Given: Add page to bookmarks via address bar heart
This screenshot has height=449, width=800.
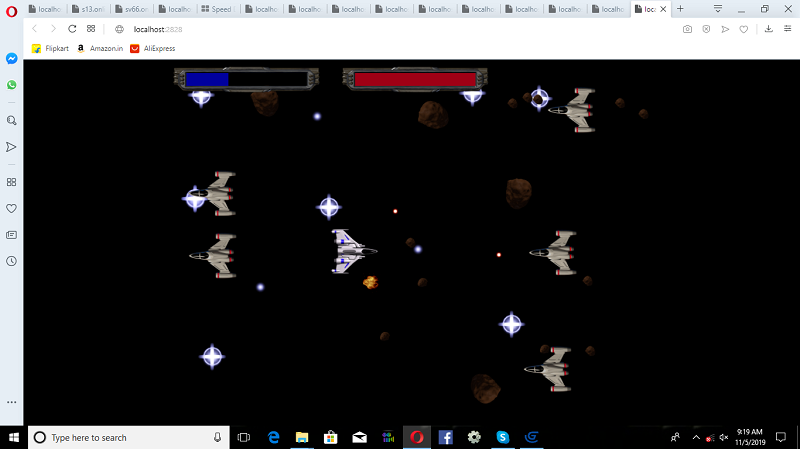Looking at the screenshot, I should point(744,29).
